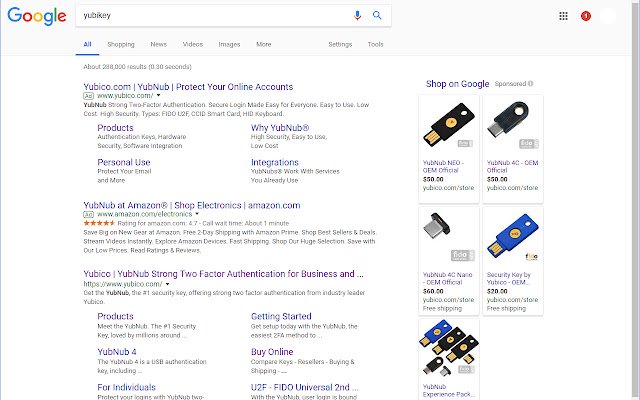Open U2F - FIDO Universal 2nd sitelink

304,387
